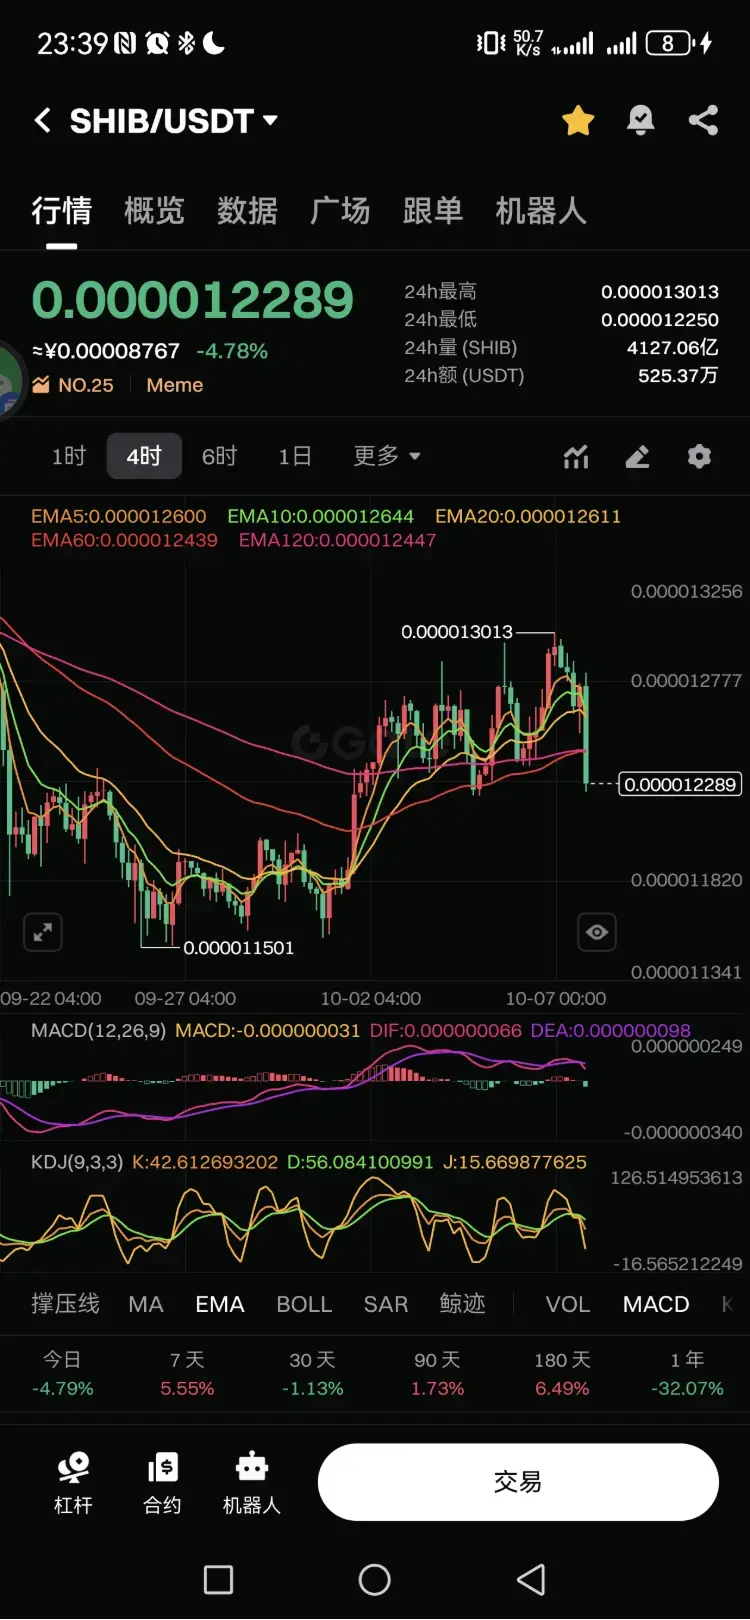Expand chart to fullscreen
Screen dimensions: 750x1620
click(x=43, y=932)
